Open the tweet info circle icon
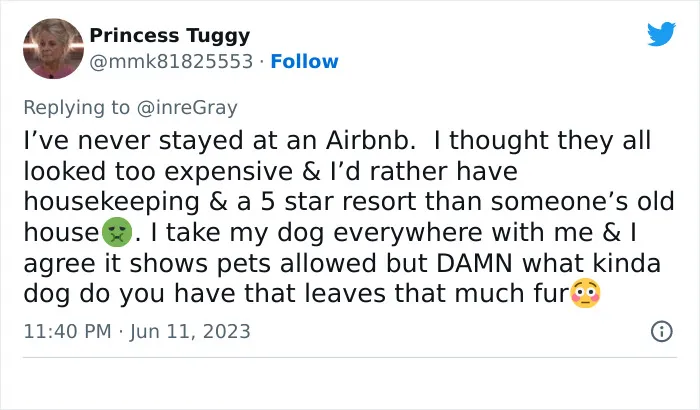 [x=662, y=331]
